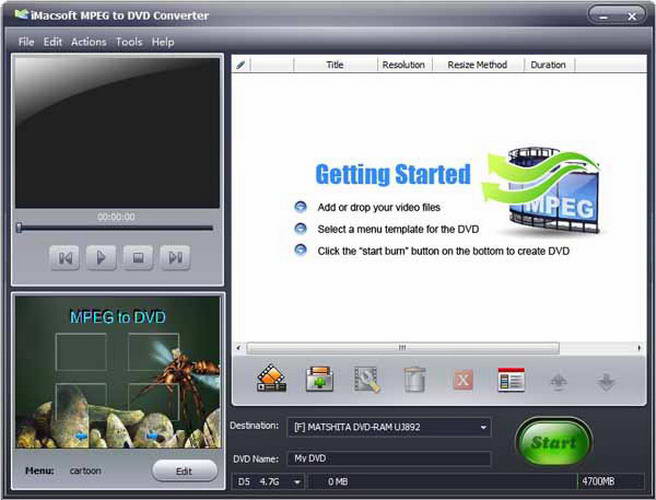Open the Tools menu
Image resolution: width=656 pixels, height=500 pixels.
pos(129,42)
